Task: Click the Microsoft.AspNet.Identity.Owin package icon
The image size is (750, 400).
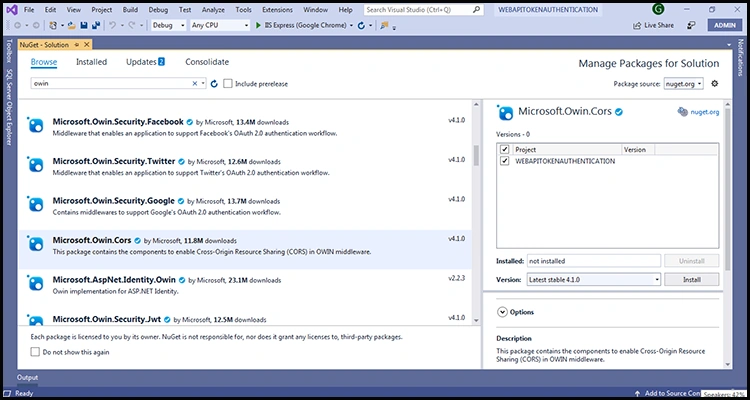Action: (x=35, y=283)
